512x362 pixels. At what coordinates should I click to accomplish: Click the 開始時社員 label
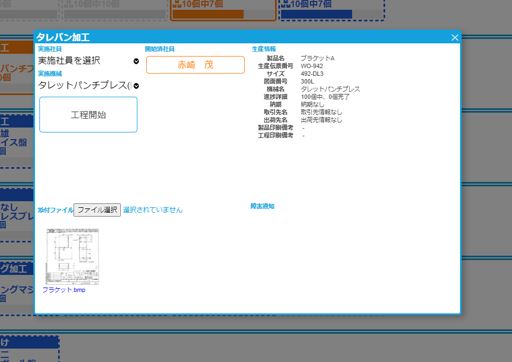coord(160,49)
